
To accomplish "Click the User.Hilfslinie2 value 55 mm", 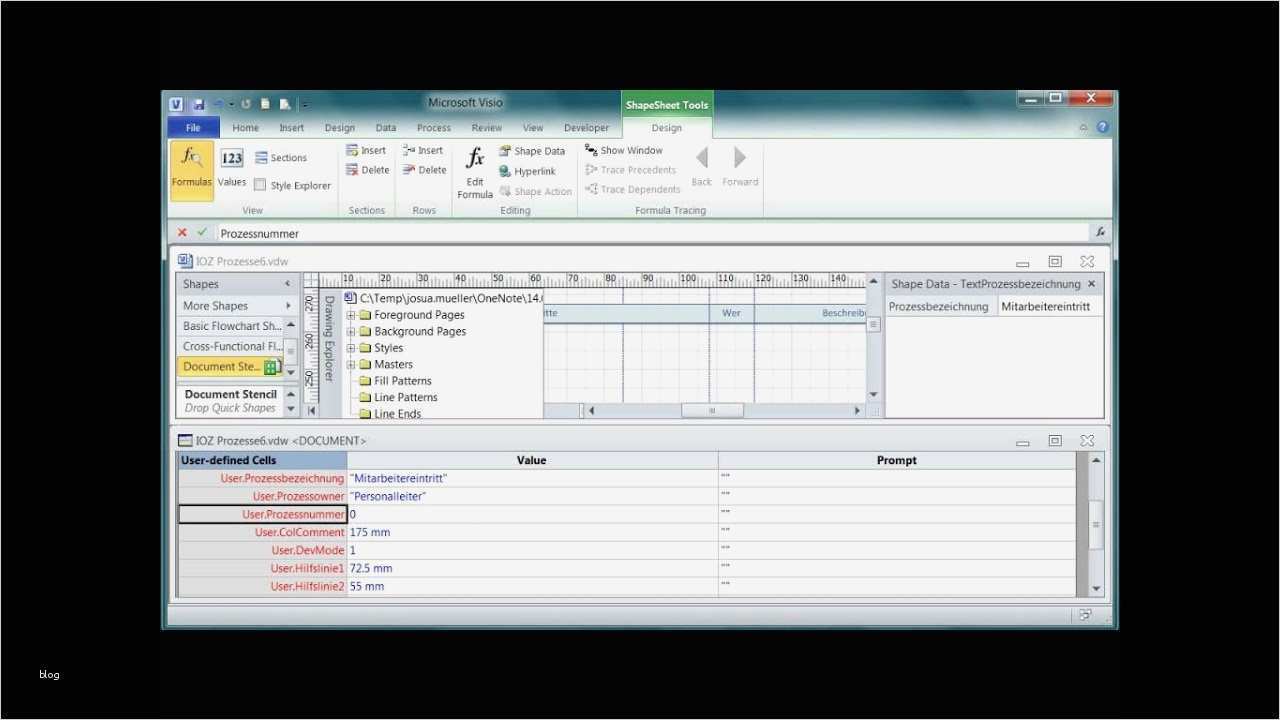I will (532, 586).
